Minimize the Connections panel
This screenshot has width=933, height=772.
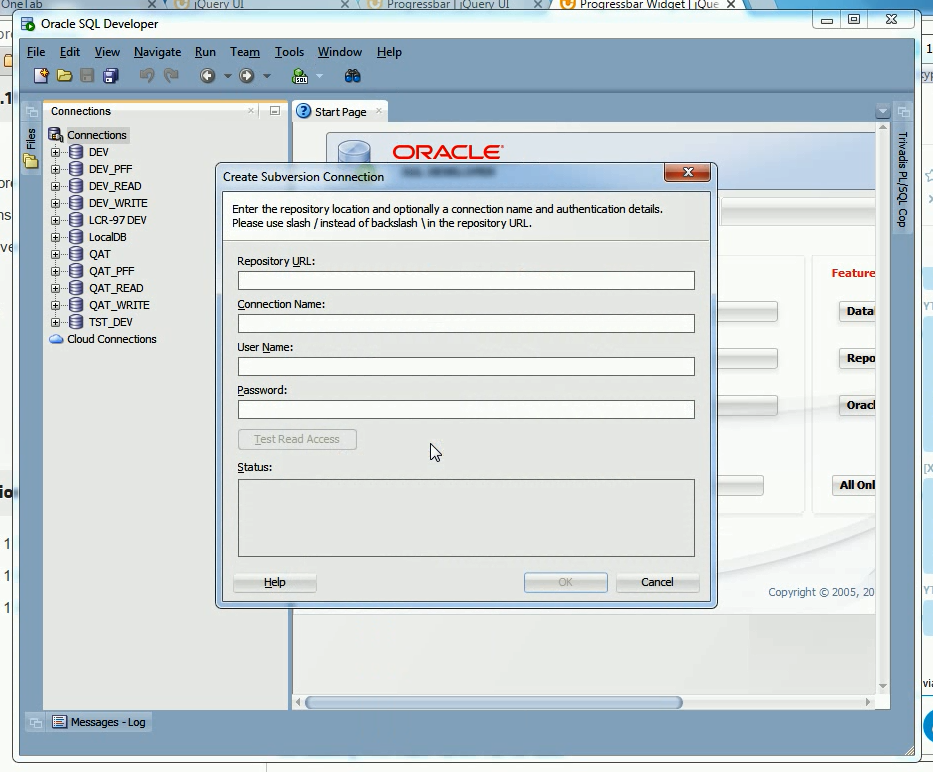(275, 111)
